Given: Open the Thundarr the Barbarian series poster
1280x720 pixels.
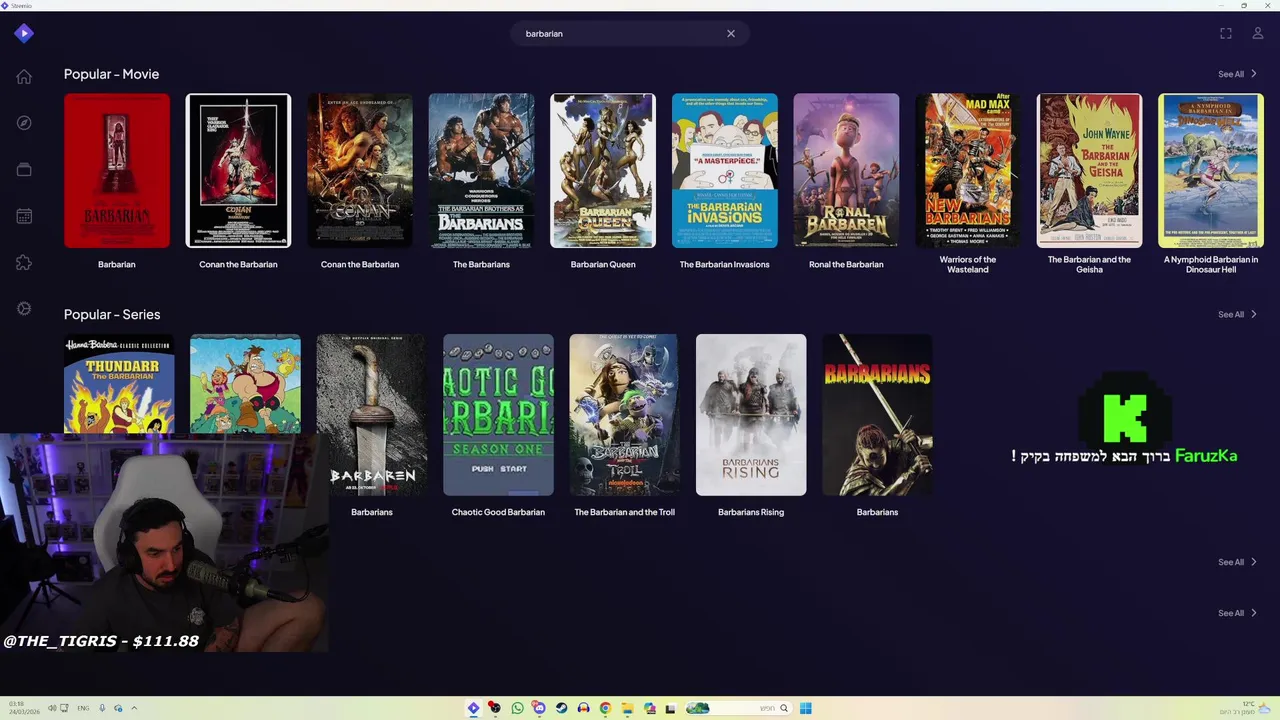Looking at the screenshot, I should click(119, 384).
